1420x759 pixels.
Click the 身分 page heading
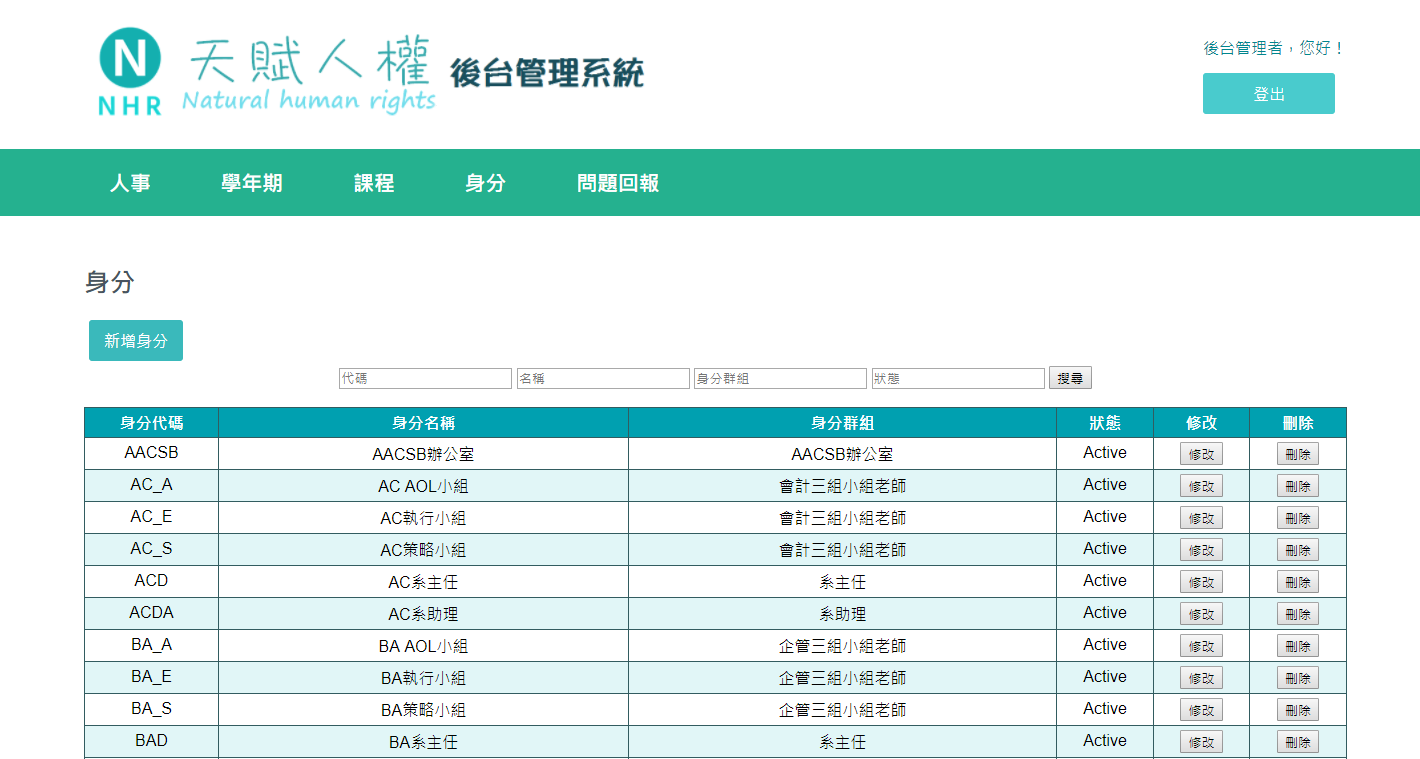(x=110, y=282)
